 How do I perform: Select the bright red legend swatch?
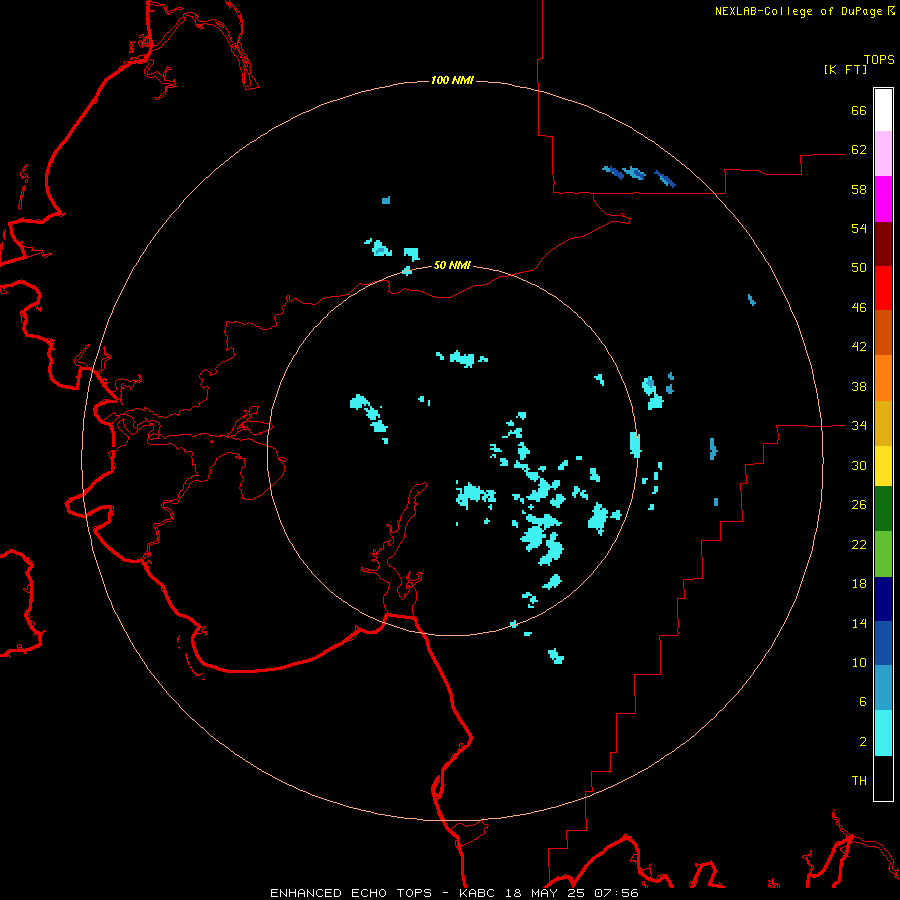883,288
